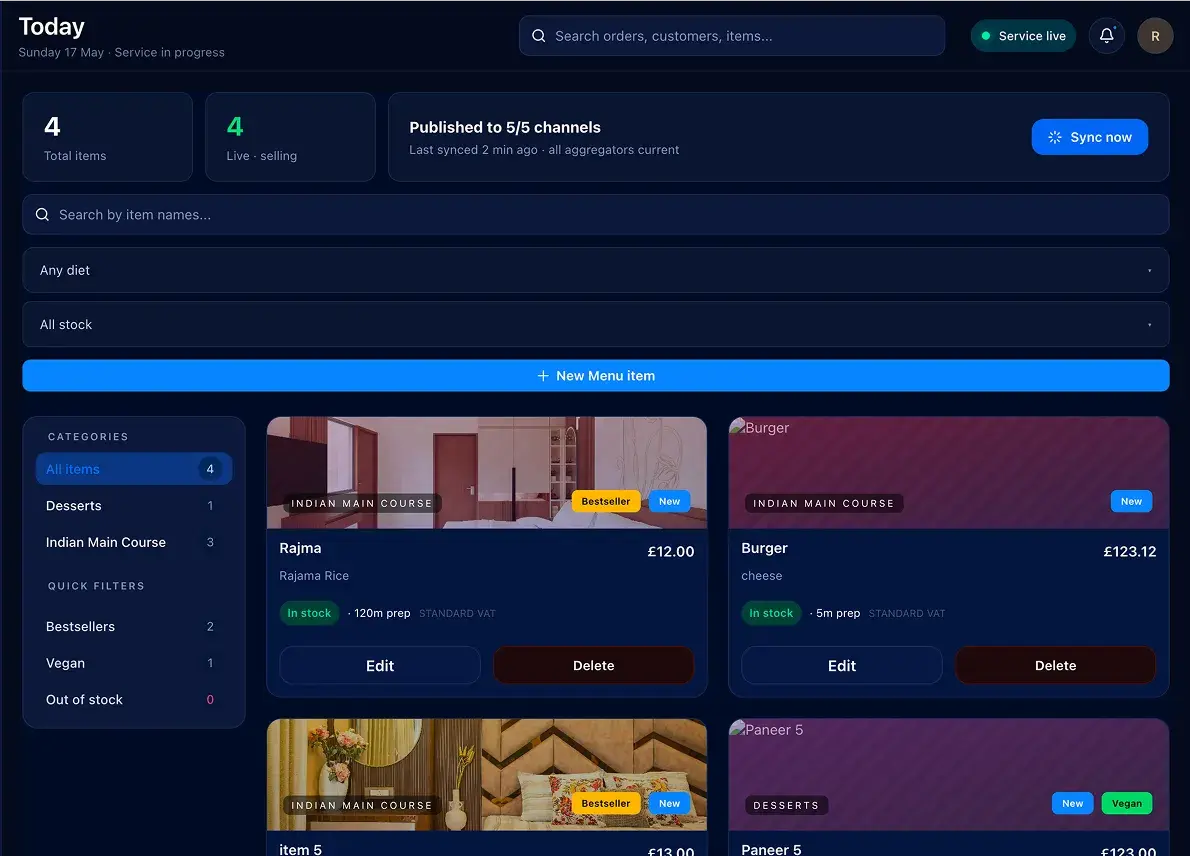Viewport: 1190px width, 856px height.
Task: Click the DESSERTS label on Paneer 5 card
Action: (785, 805)
